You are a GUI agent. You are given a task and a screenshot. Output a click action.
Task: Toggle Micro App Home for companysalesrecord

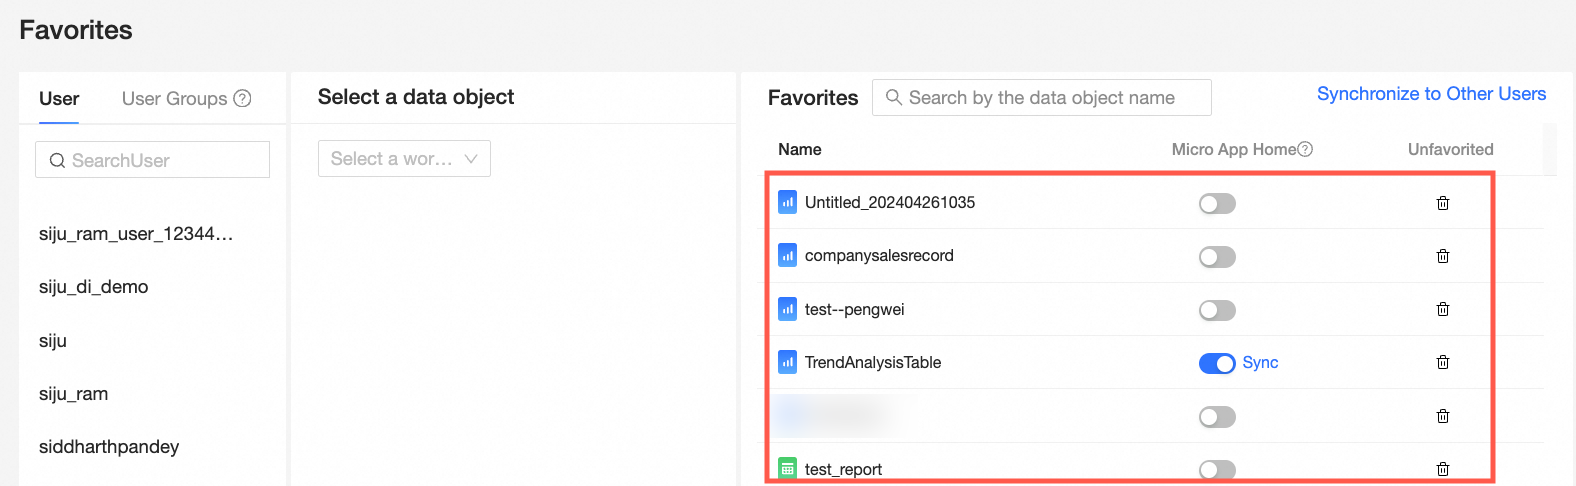(x=1217, y=257)
